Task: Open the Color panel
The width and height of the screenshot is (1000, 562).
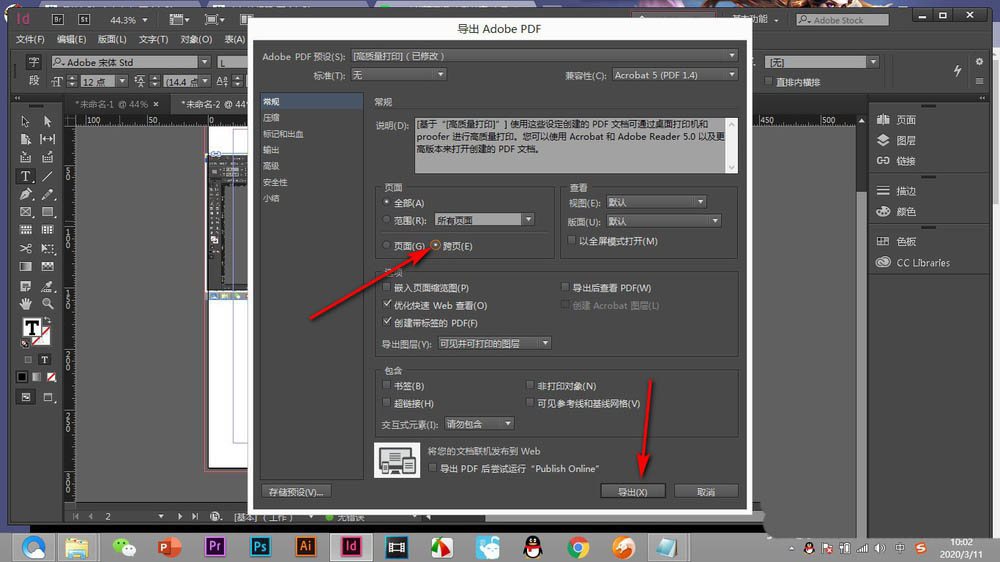Action: pos(896,211)
